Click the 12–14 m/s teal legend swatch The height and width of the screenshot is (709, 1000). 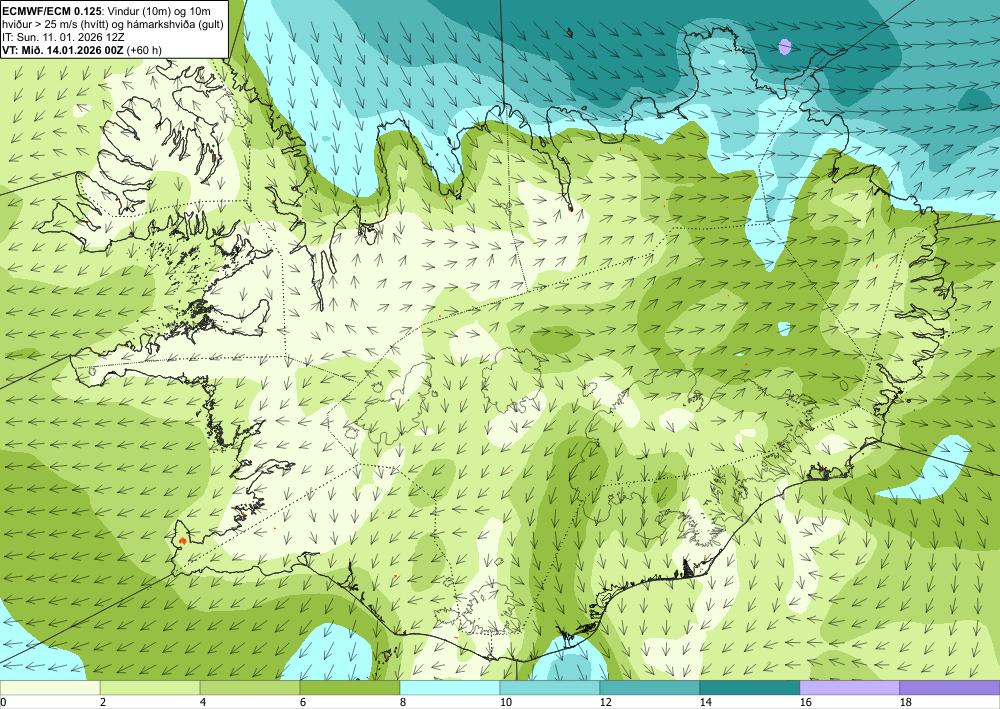tap(649, 687)
